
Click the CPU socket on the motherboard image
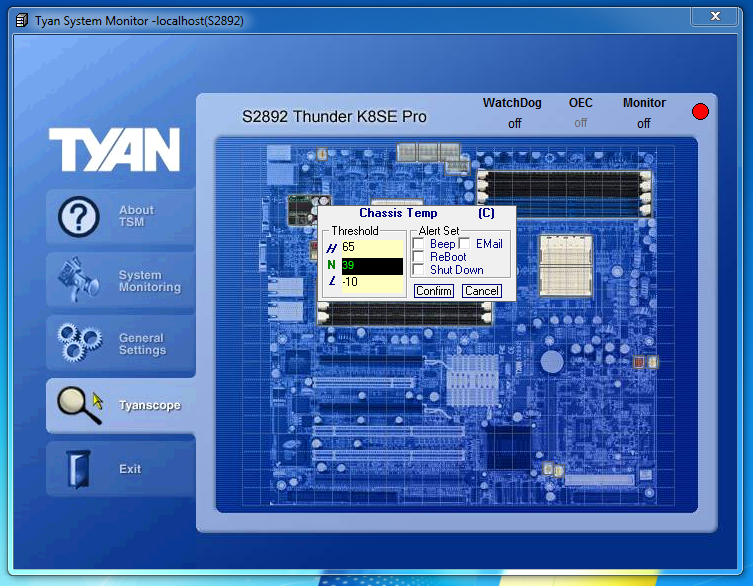[x=567, y=264]
